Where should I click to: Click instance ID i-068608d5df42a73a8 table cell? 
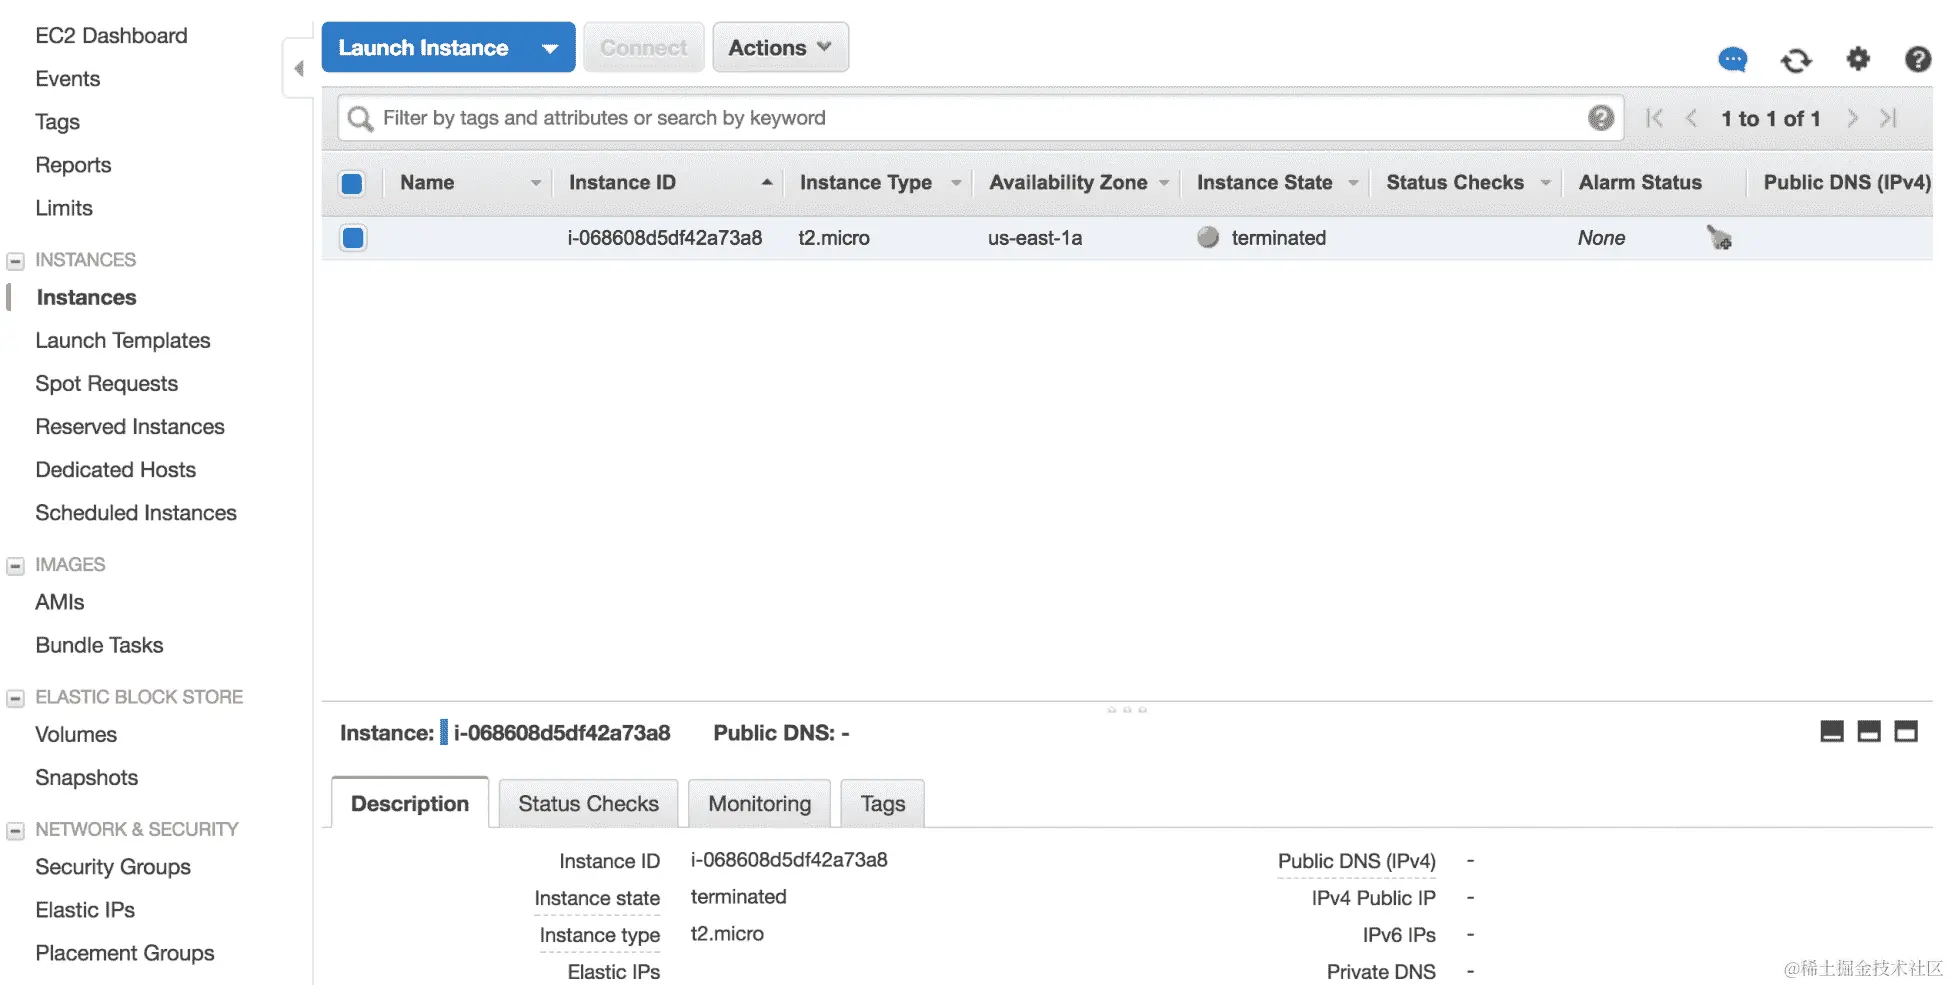click(665, 238)
